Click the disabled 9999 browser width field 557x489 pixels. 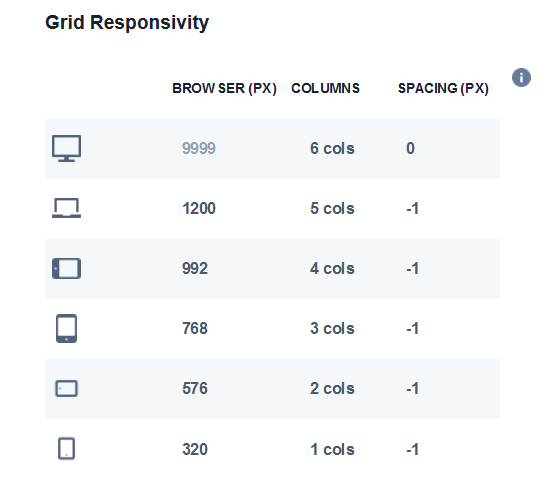[199, 148]
